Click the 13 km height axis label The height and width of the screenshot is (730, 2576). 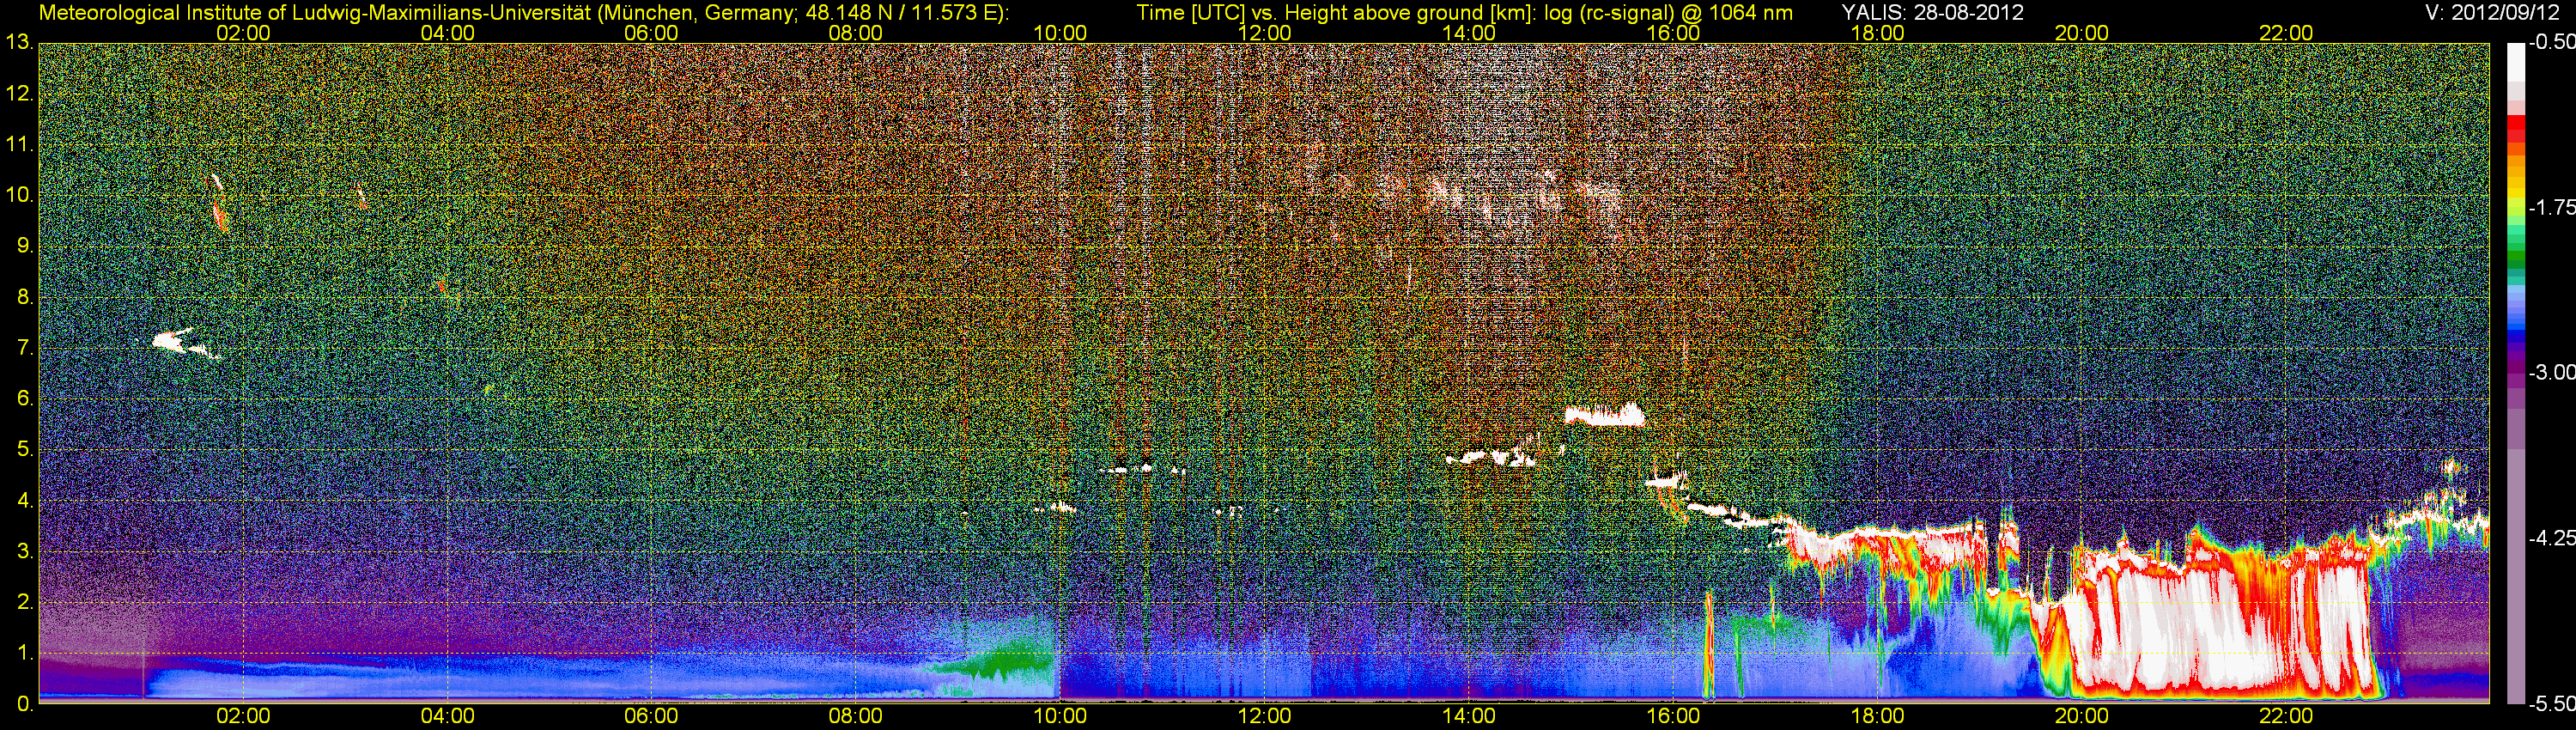tap(18, 43)
